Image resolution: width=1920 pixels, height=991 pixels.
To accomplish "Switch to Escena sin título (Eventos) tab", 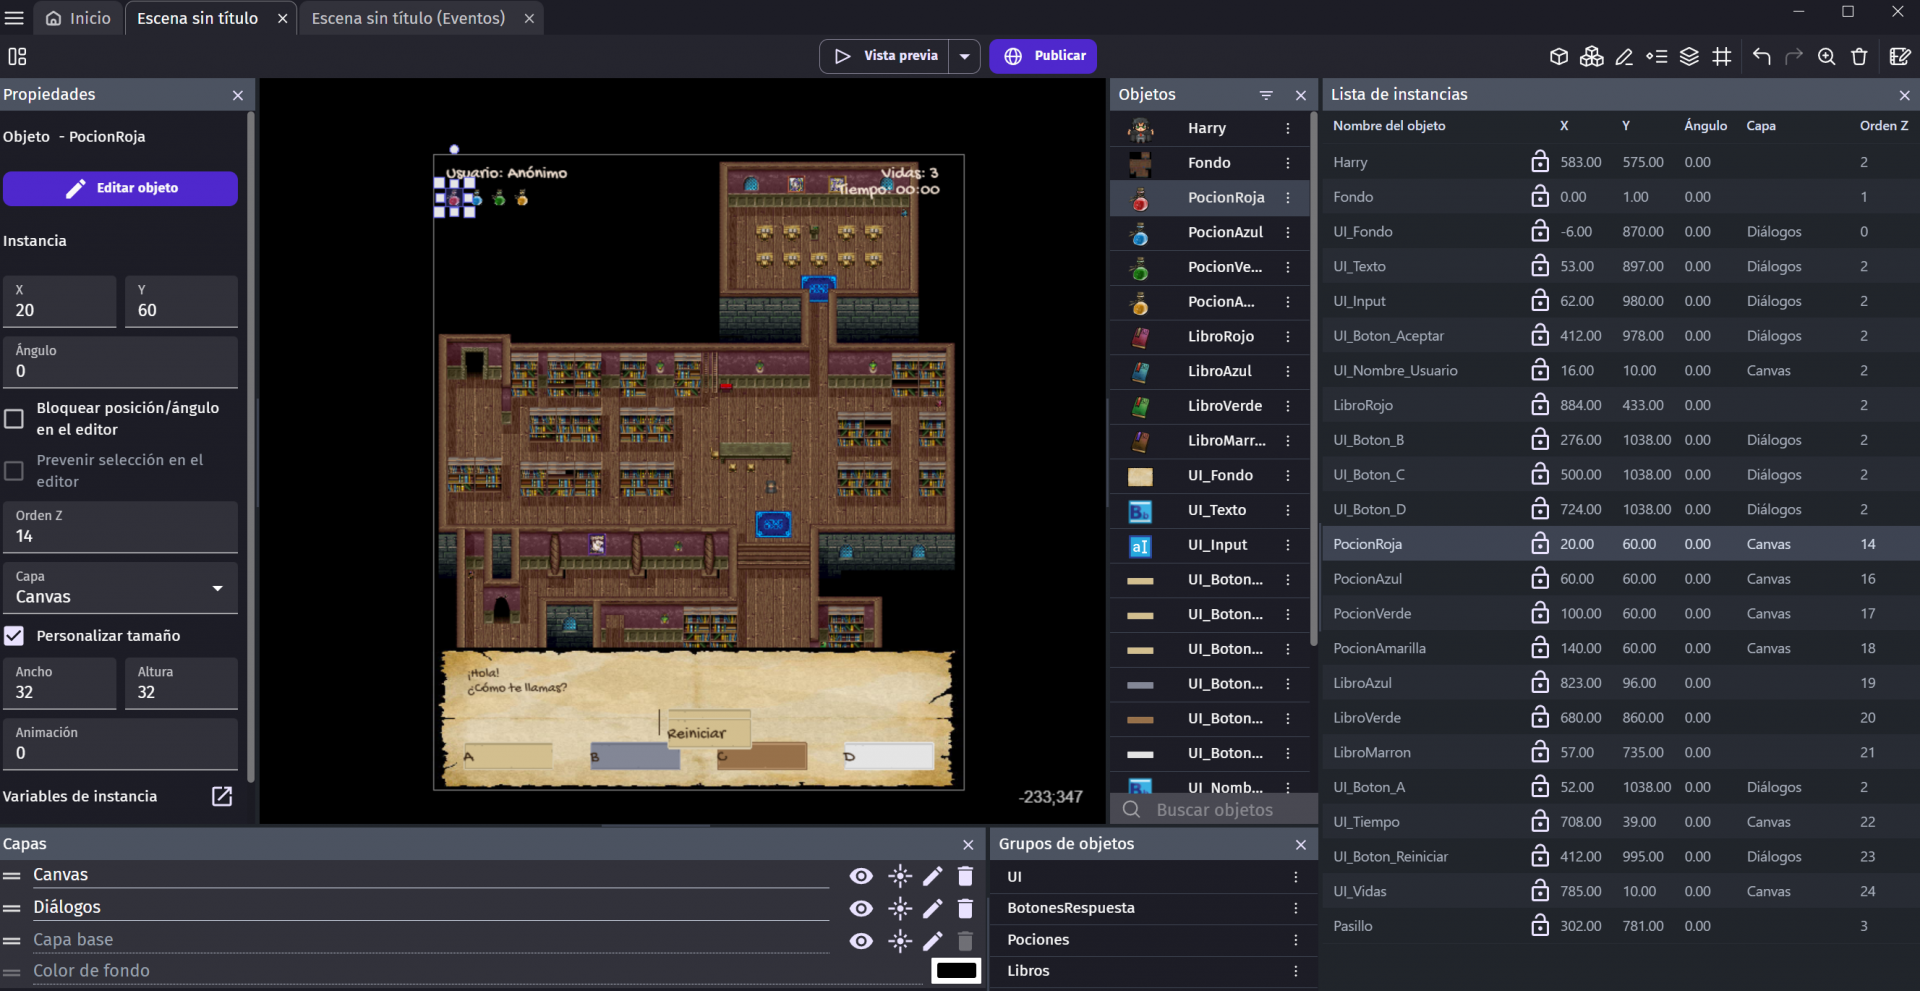I will 408,18.
